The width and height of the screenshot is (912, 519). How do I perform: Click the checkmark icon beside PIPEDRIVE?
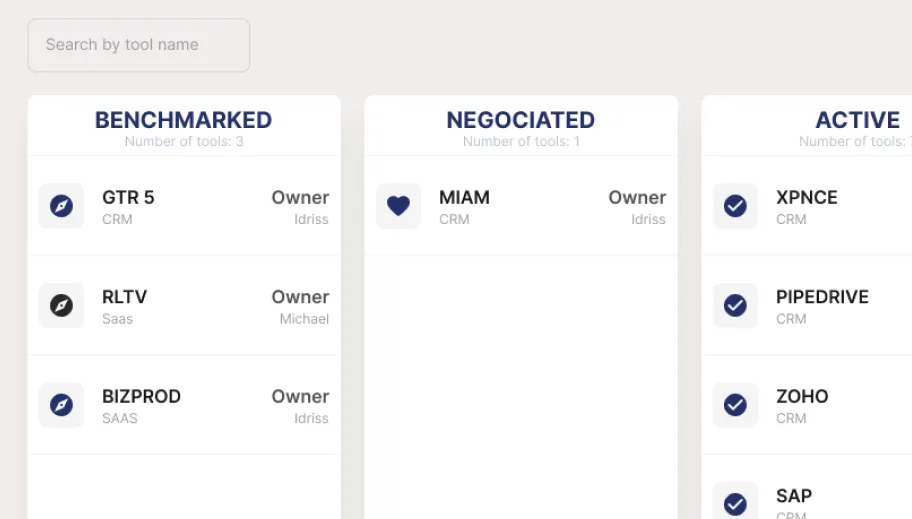click(x=735, y=305)
